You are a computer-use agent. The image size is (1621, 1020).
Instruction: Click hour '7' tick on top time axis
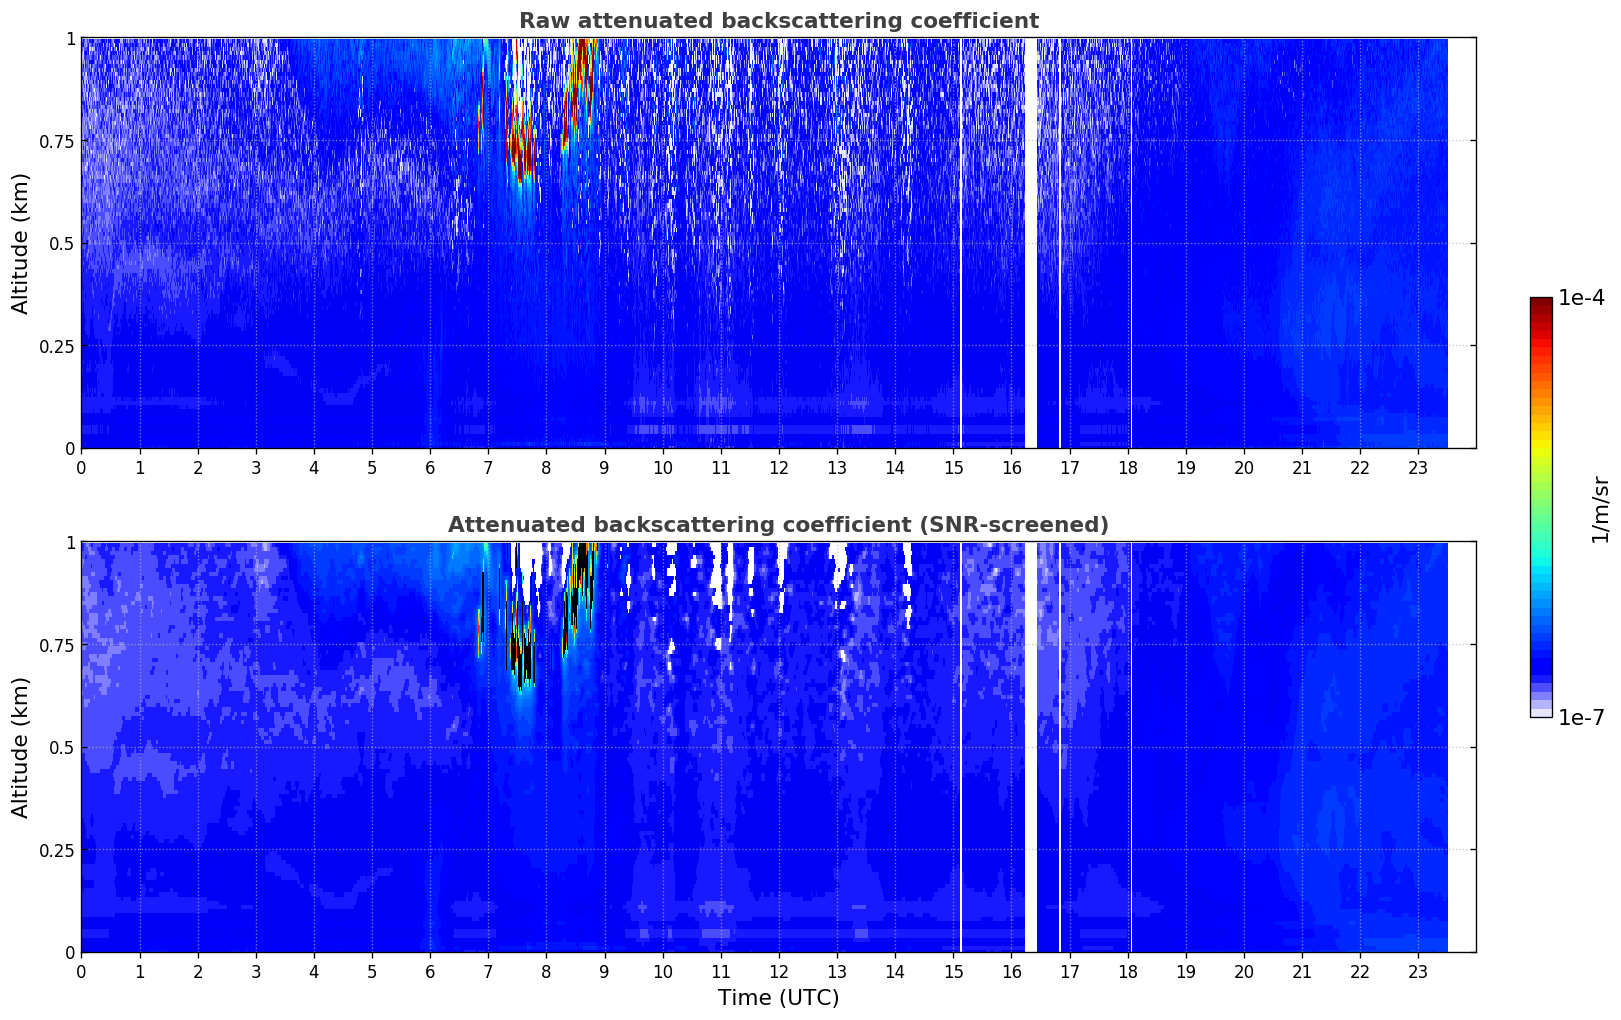tap(488, 467)
